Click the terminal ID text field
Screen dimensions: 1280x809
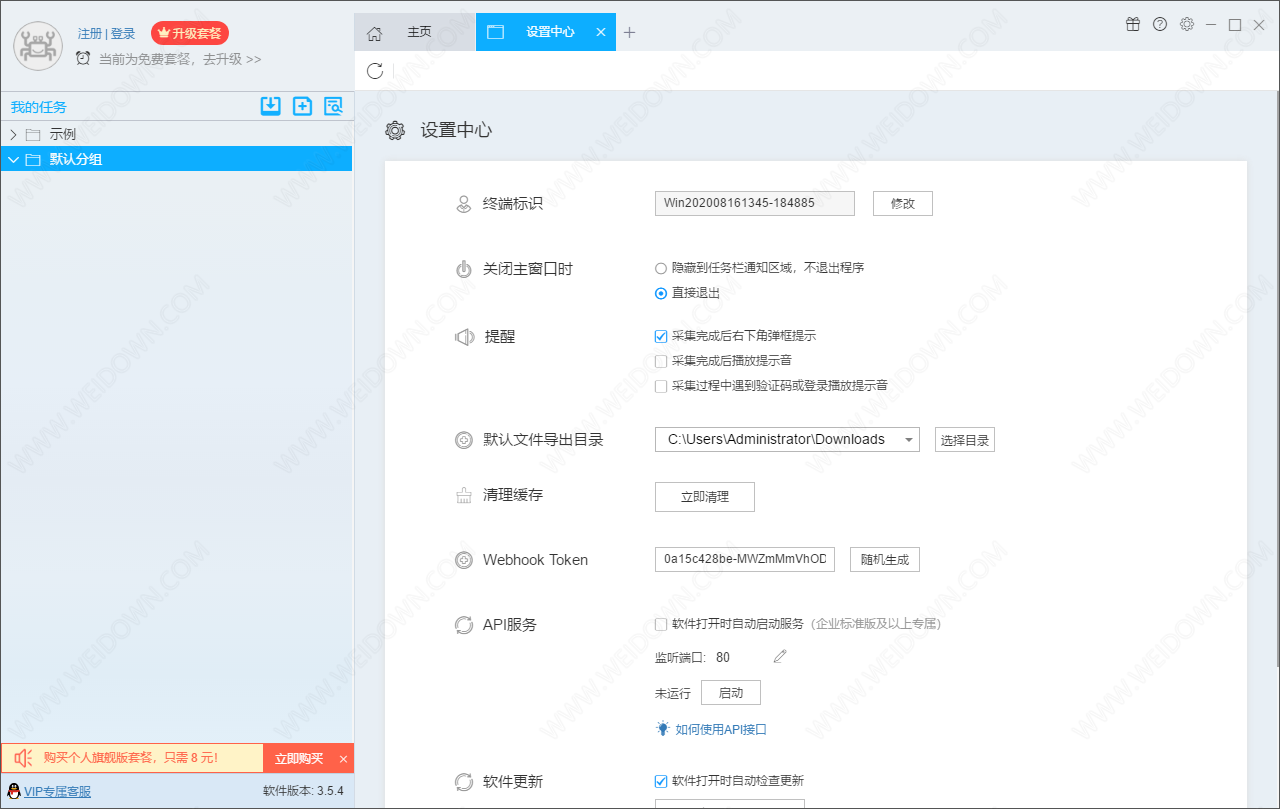coord(755,203)
